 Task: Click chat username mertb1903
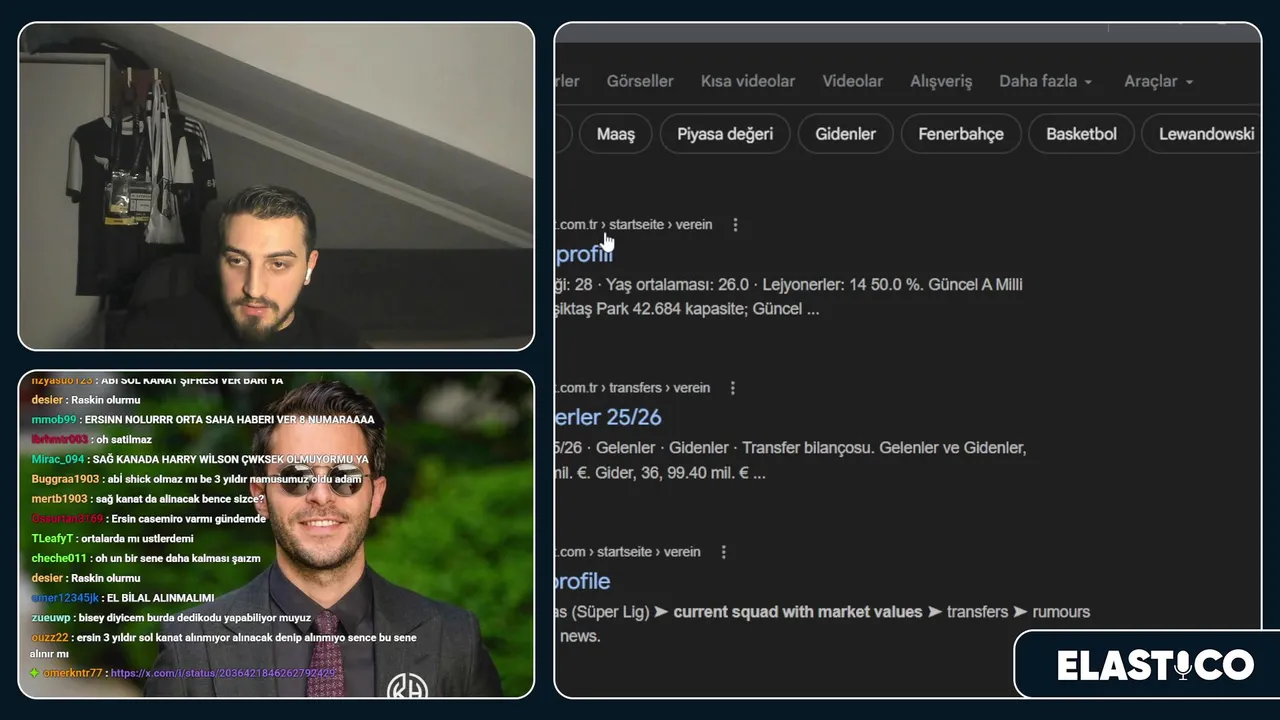tap(60, 499)
